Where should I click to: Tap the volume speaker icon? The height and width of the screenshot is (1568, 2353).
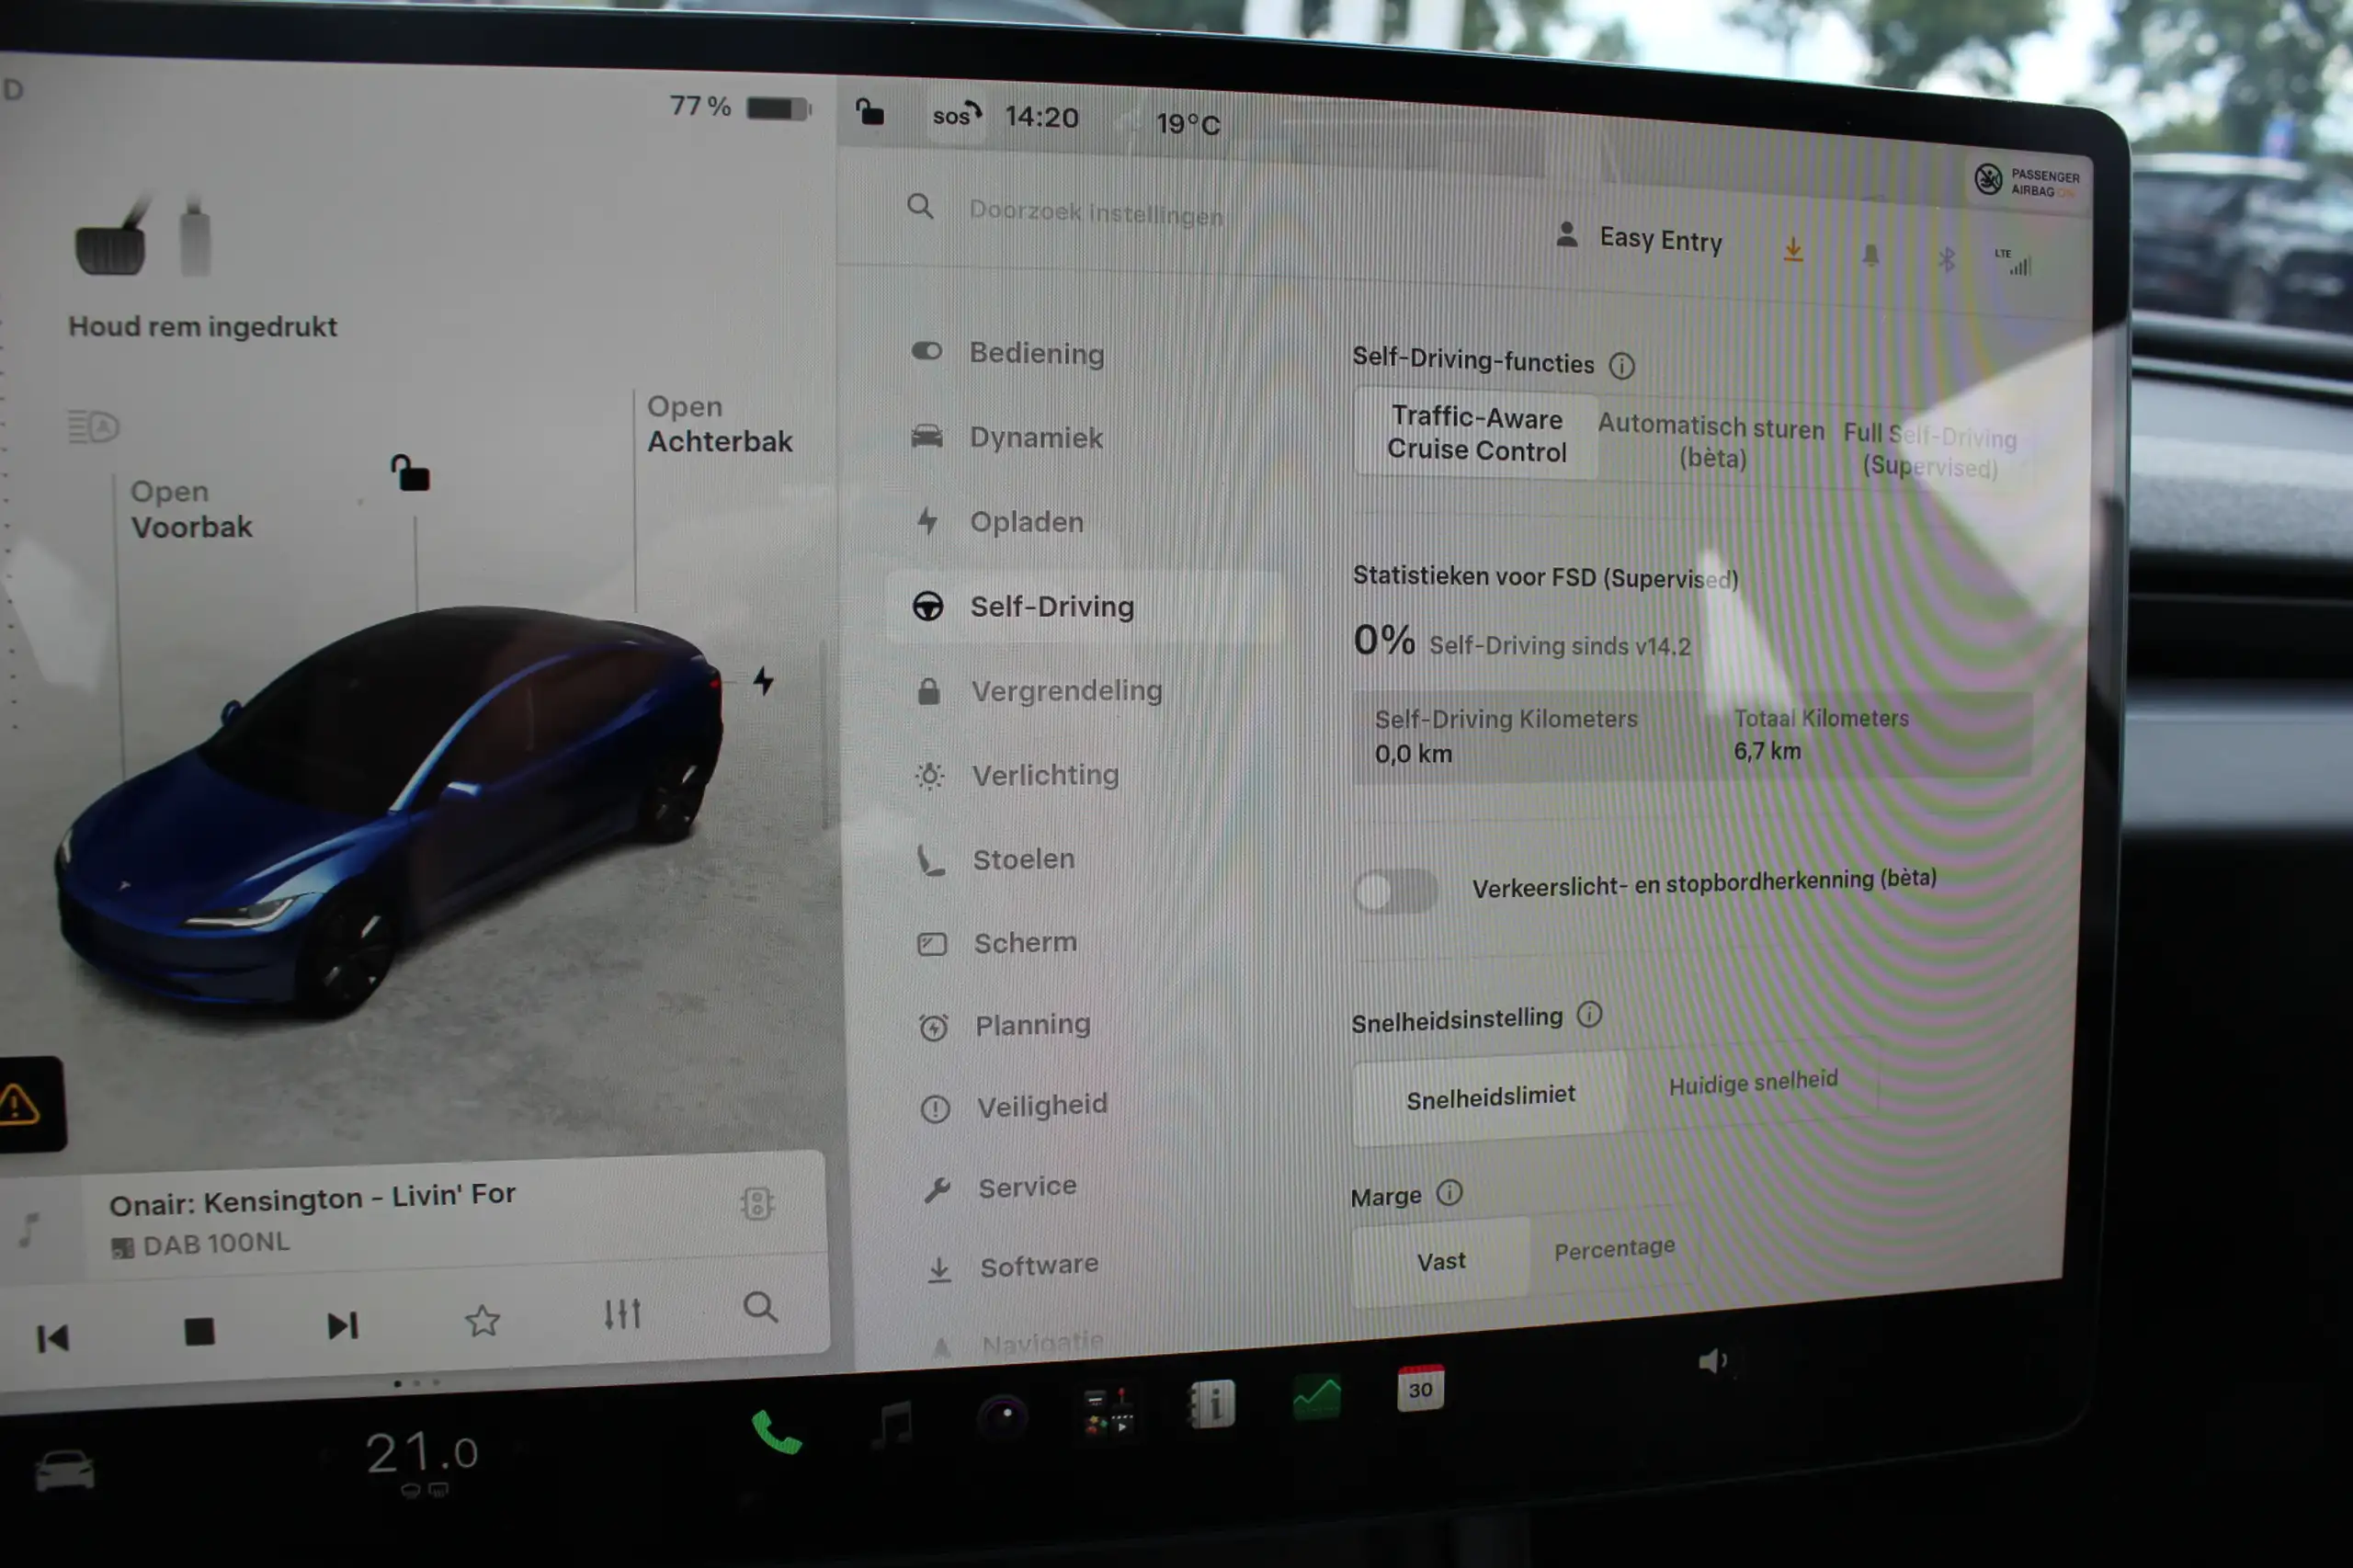pyautogui.click(x=1714, y=1361)
